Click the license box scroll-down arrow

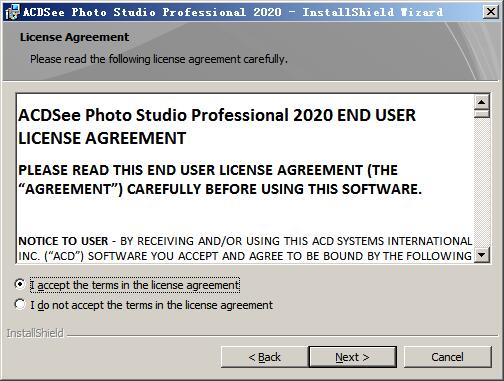(481, 255)
